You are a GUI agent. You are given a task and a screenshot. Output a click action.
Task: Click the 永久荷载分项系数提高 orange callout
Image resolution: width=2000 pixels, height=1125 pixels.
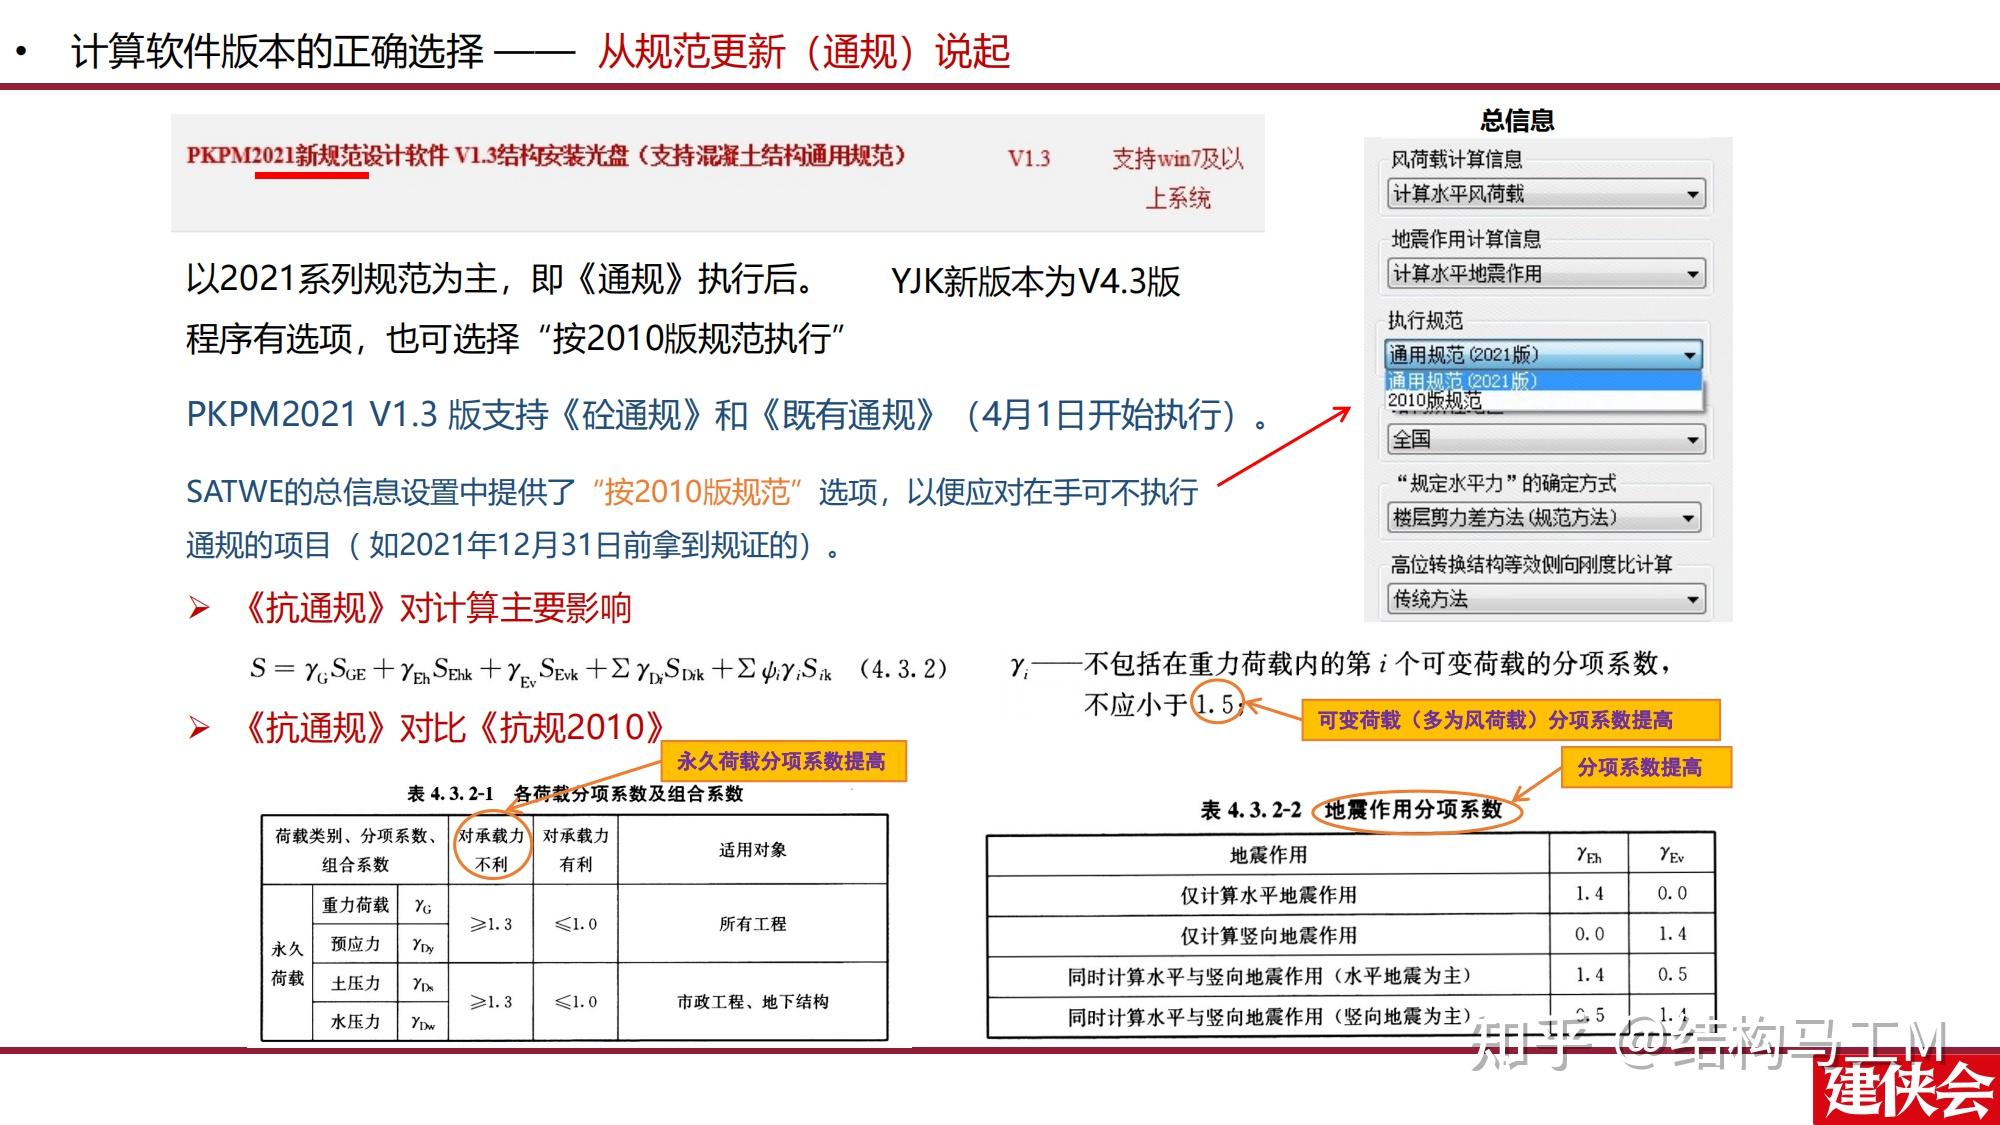(x=782, y=763)
